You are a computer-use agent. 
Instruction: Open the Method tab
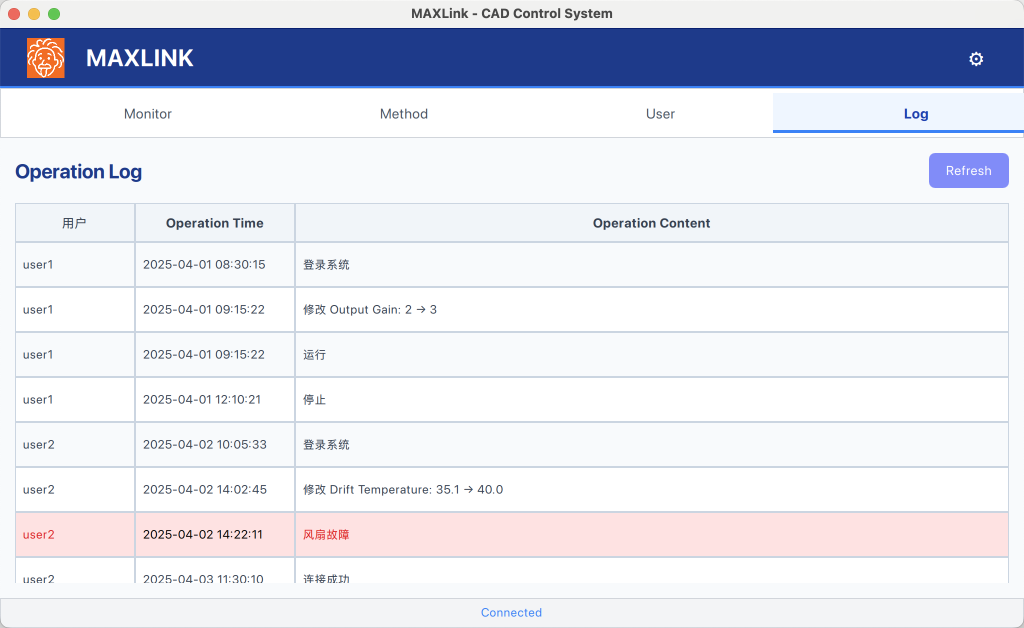point(404,114)
